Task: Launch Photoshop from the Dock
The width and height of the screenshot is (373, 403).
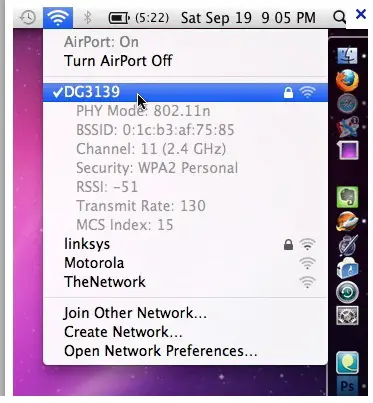Action: coord(347,386)
